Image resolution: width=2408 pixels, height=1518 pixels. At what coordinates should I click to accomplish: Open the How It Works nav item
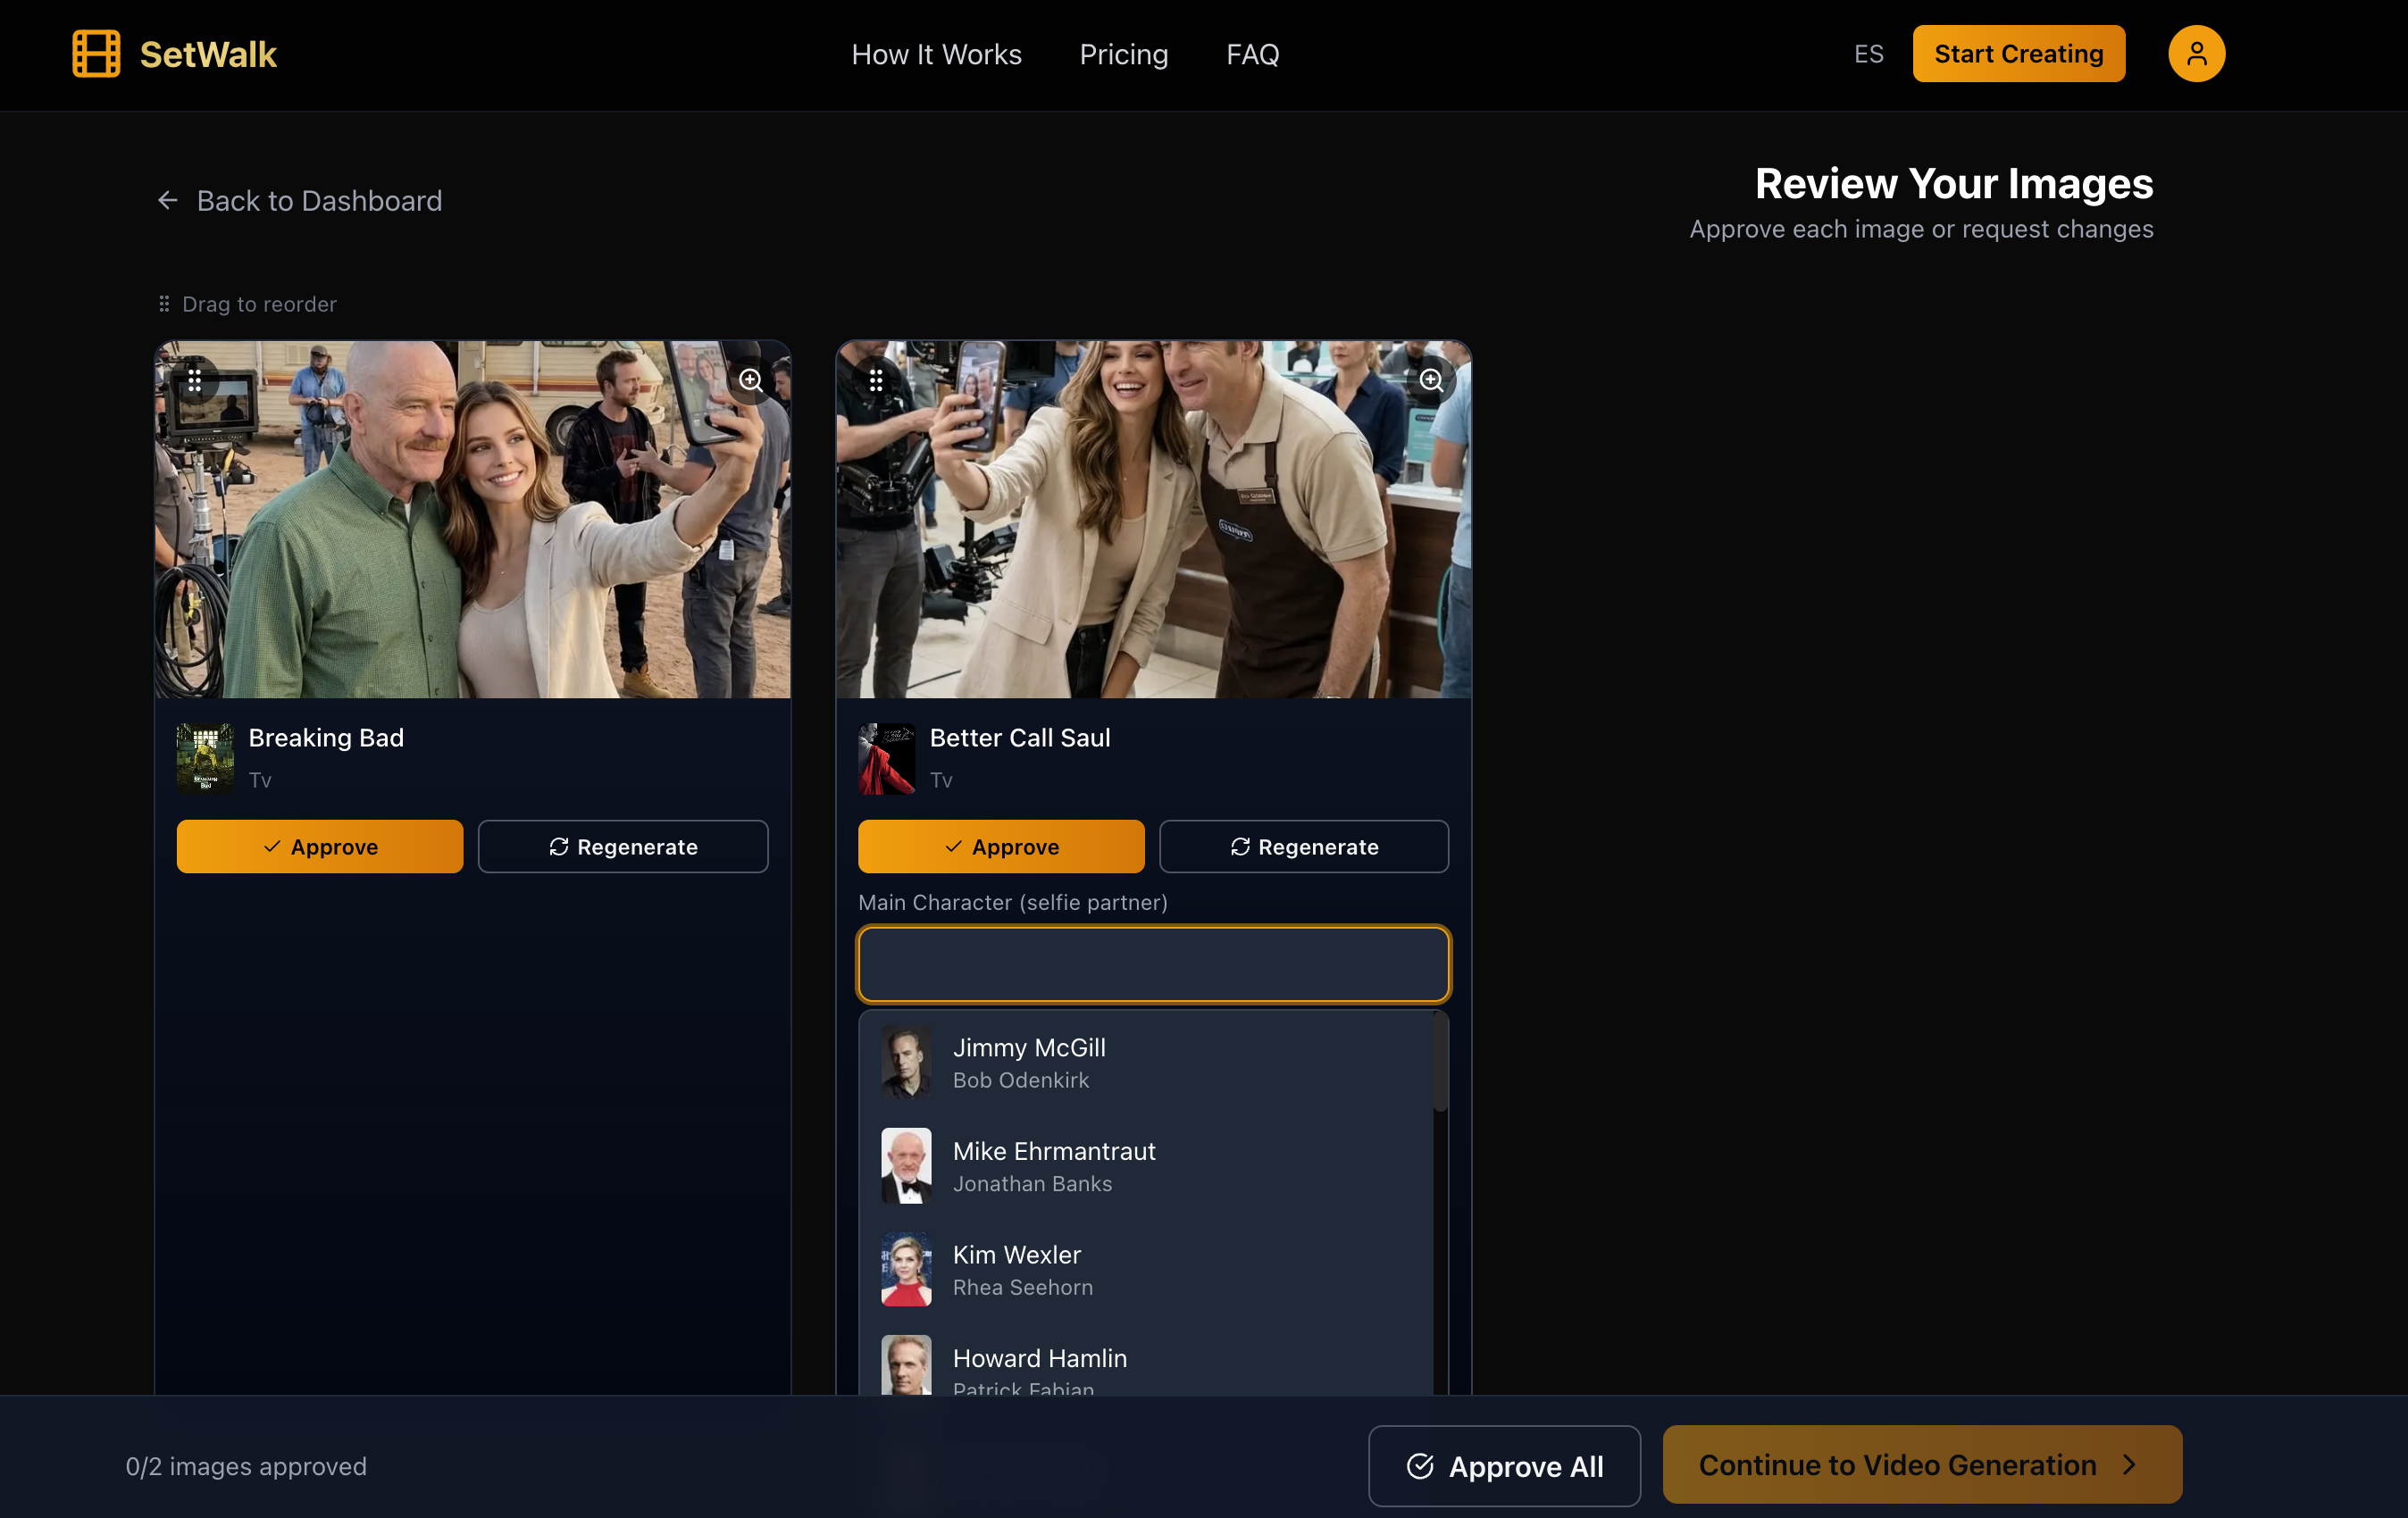[x=936, y=54]
